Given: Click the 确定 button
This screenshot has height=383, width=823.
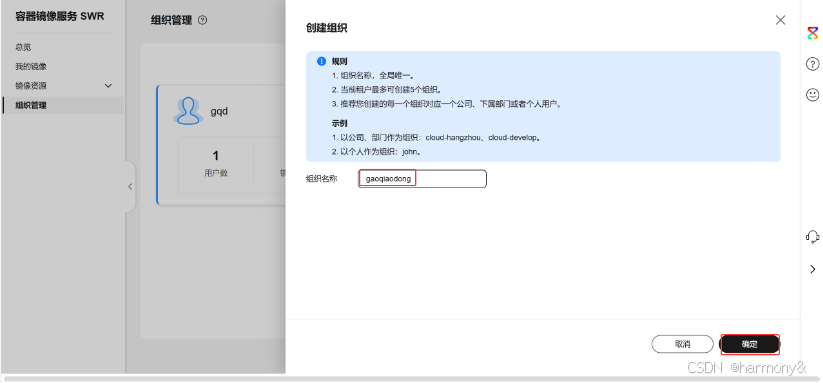Looking at the screenshot, I should pos(750,344).
